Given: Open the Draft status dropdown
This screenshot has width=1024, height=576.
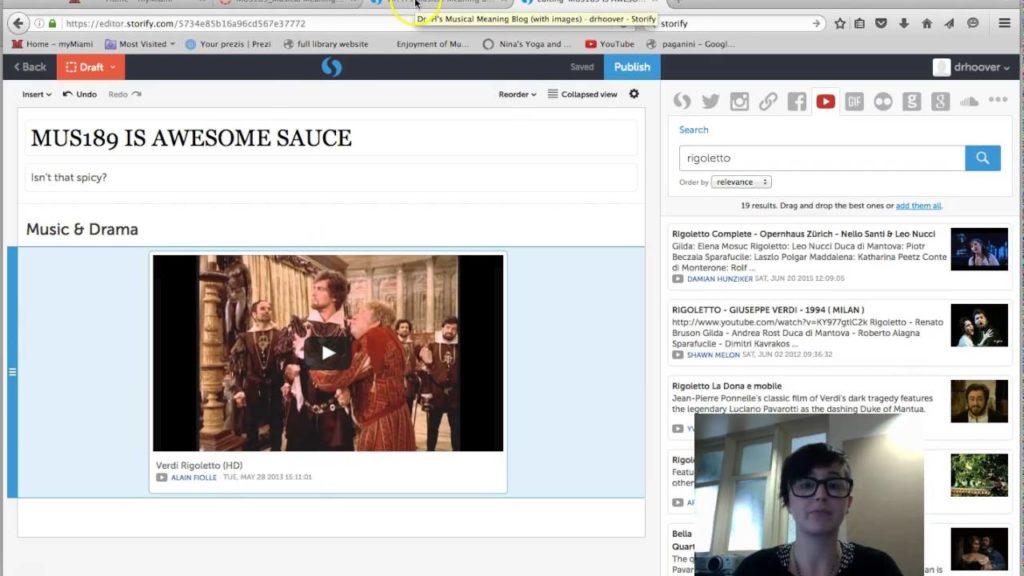Looking at the screenshot, I should click(91, 67).
